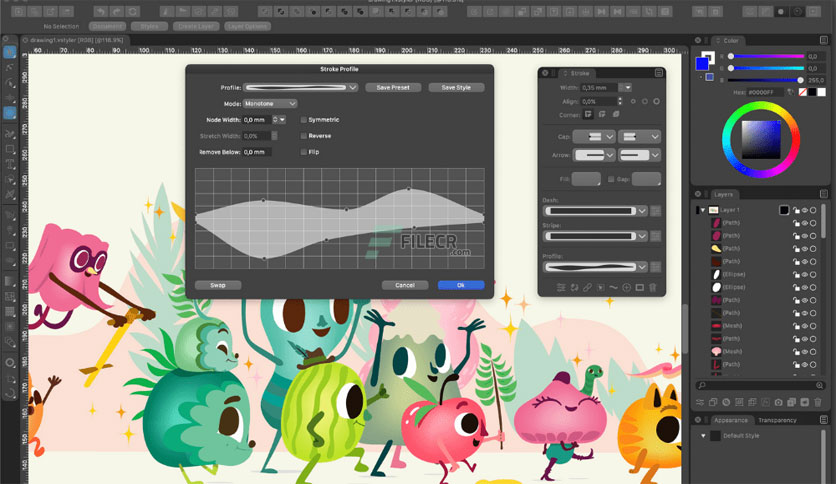Viewport: 836px width, 484px height.
Task: Click the Layers panel search field
Action: (x=760, y=385)
